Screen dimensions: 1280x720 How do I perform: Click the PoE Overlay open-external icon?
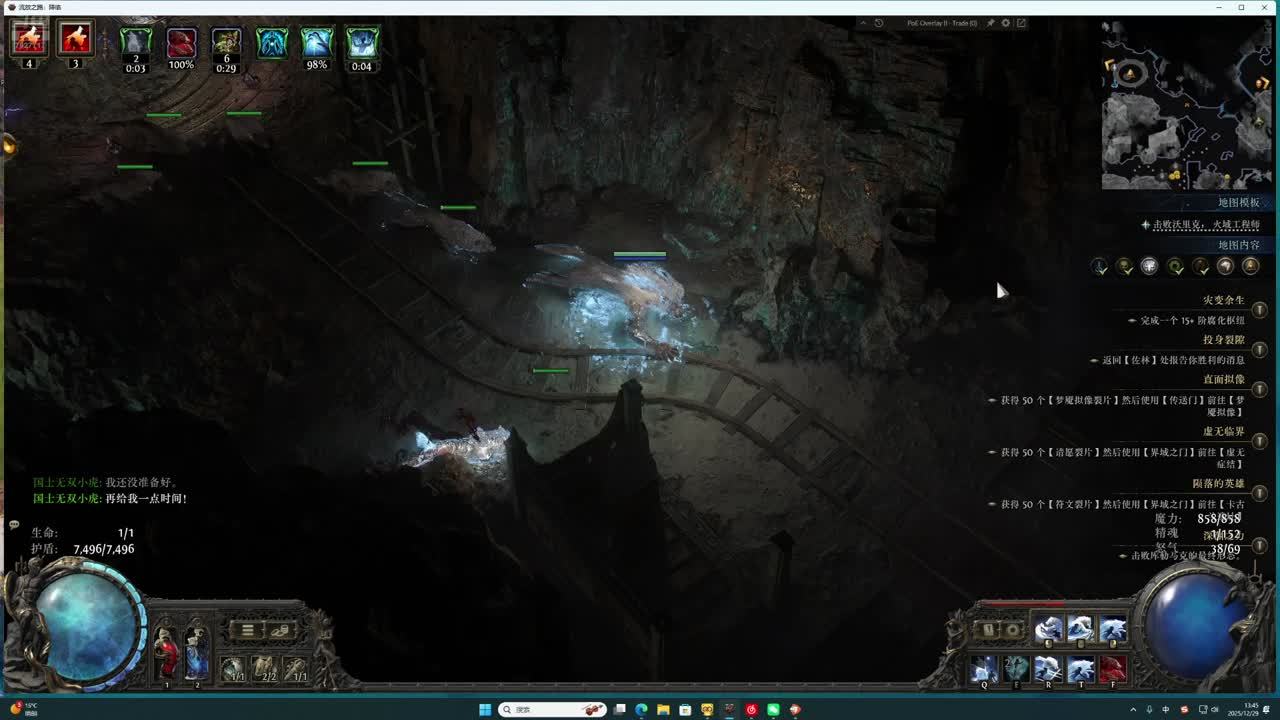pos(1021,23)
